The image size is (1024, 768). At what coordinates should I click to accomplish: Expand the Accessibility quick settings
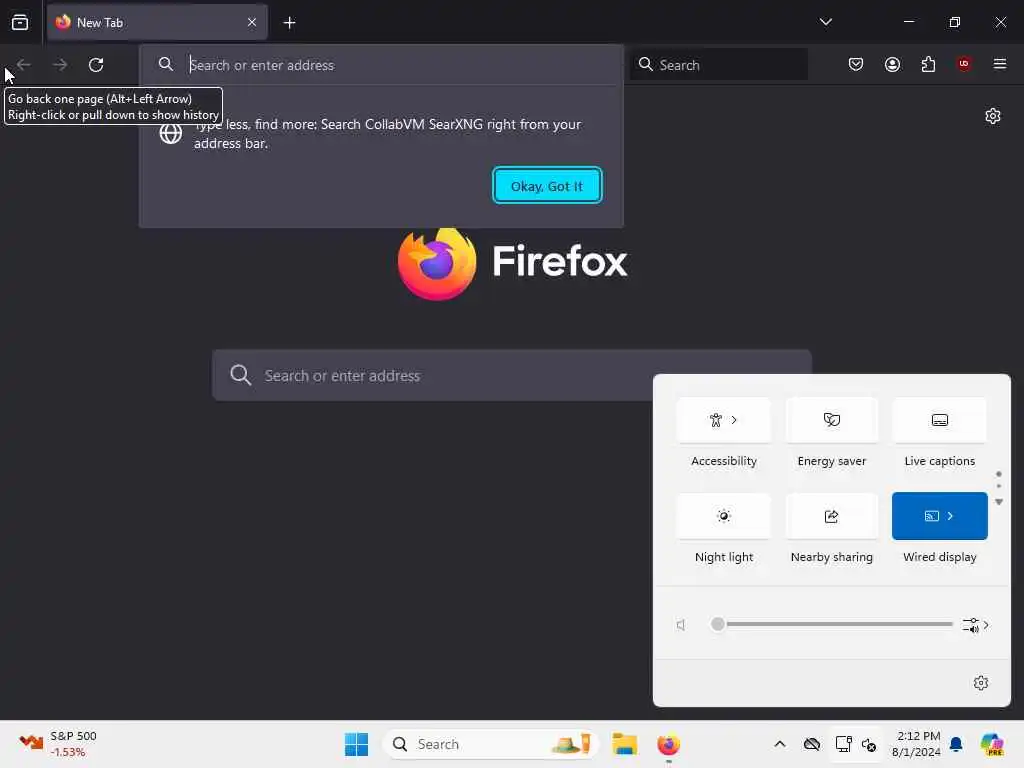(724, 420)
